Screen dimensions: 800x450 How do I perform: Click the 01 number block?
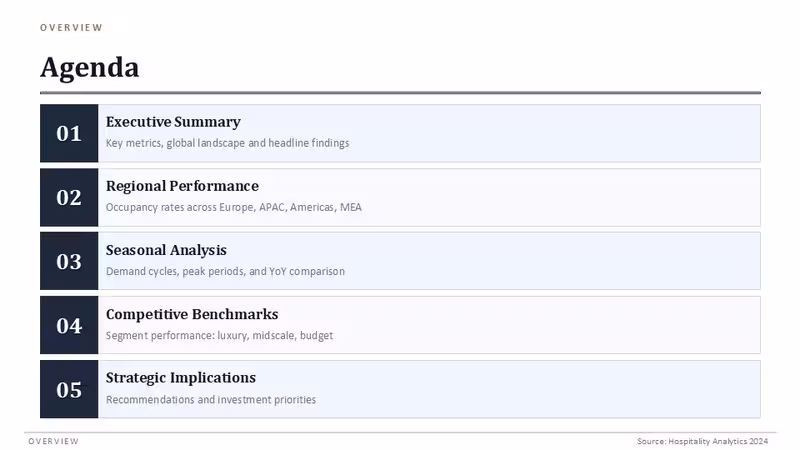coord(69,133)
